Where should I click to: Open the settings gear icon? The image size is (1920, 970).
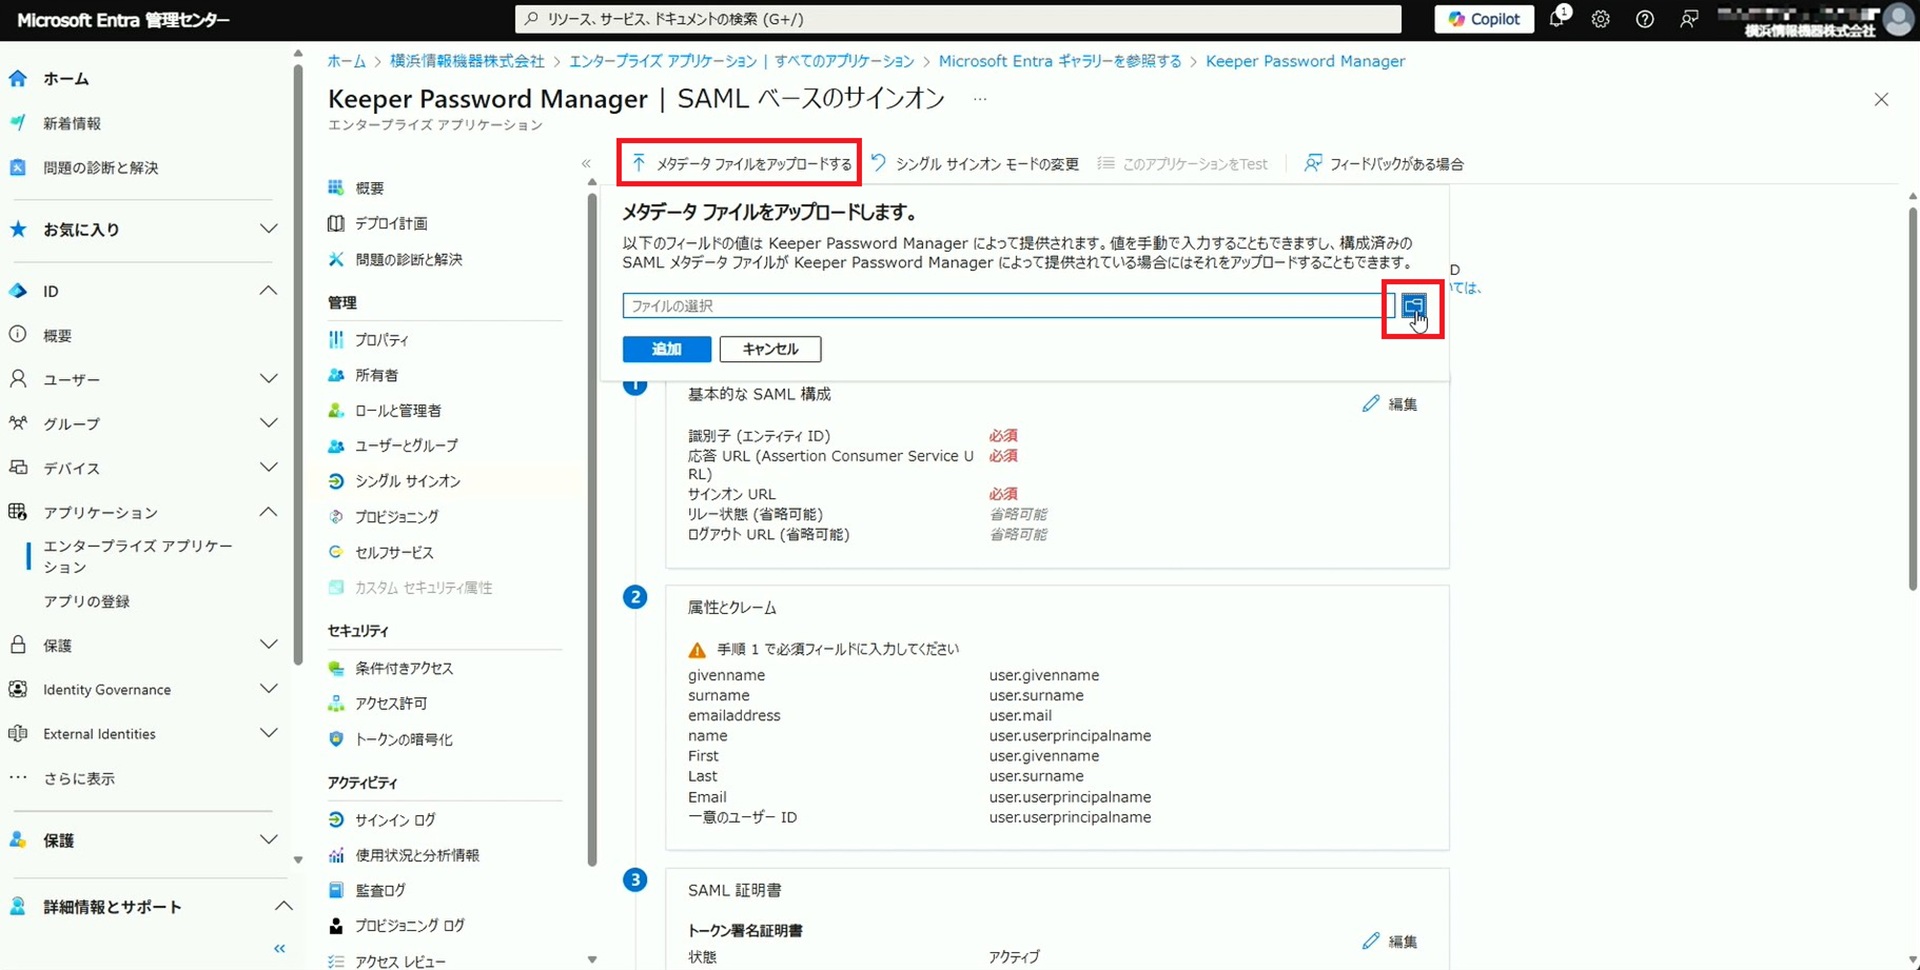[x=1600, y=19]
